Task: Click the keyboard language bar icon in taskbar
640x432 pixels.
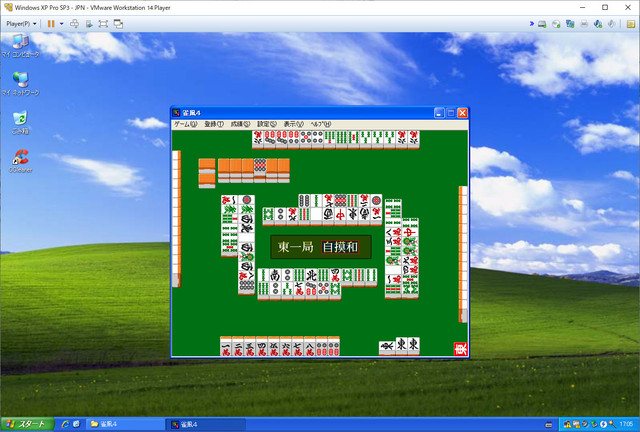Action: [x=549, y=425]
